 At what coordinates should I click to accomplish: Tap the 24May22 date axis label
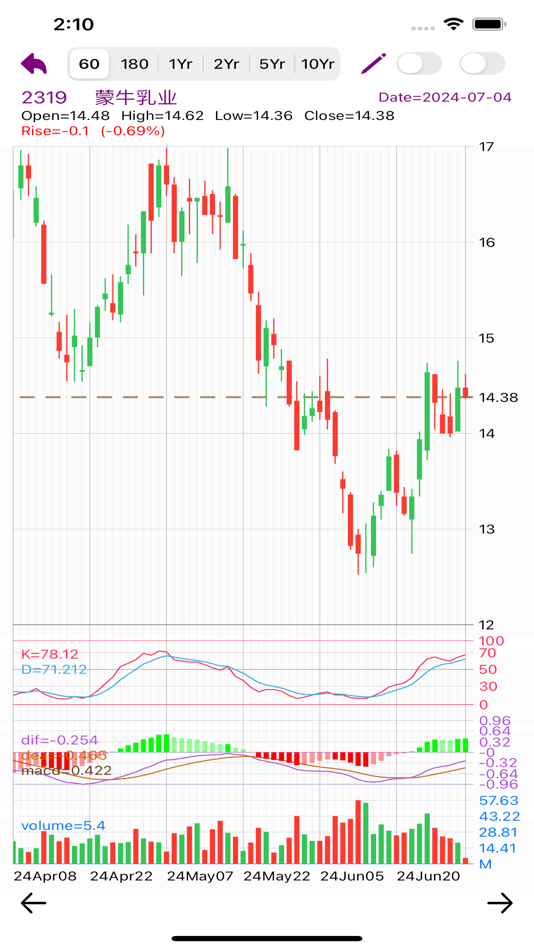click(x=276, y=876)
